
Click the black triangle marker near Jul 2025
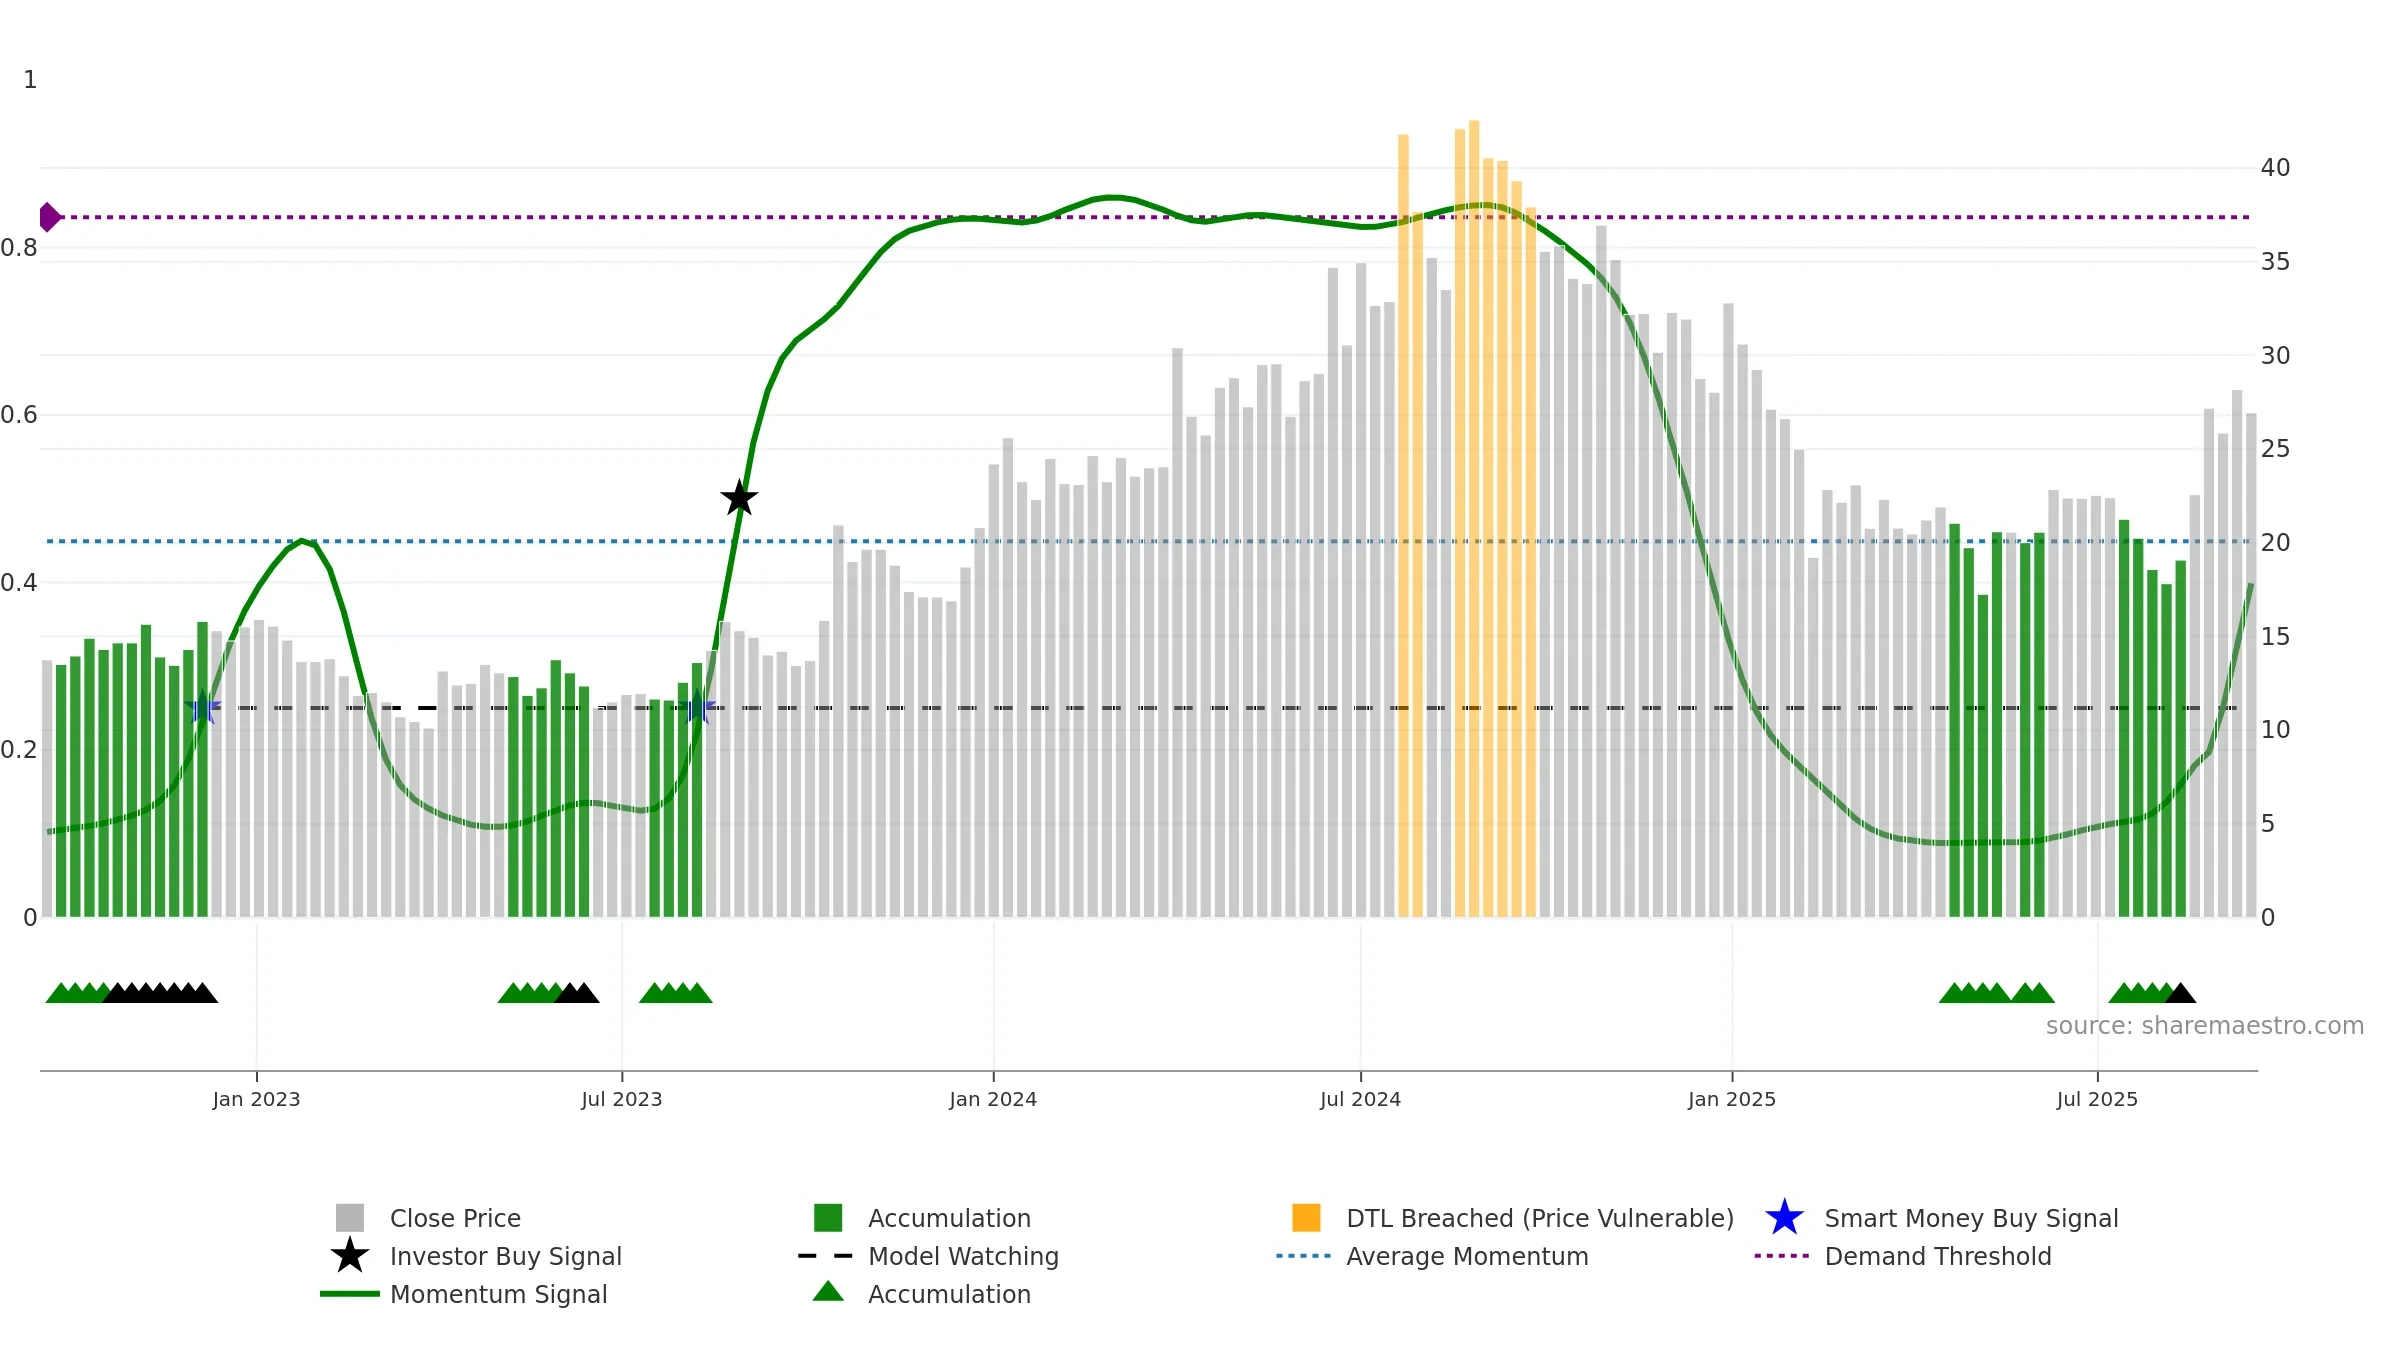2180,994
